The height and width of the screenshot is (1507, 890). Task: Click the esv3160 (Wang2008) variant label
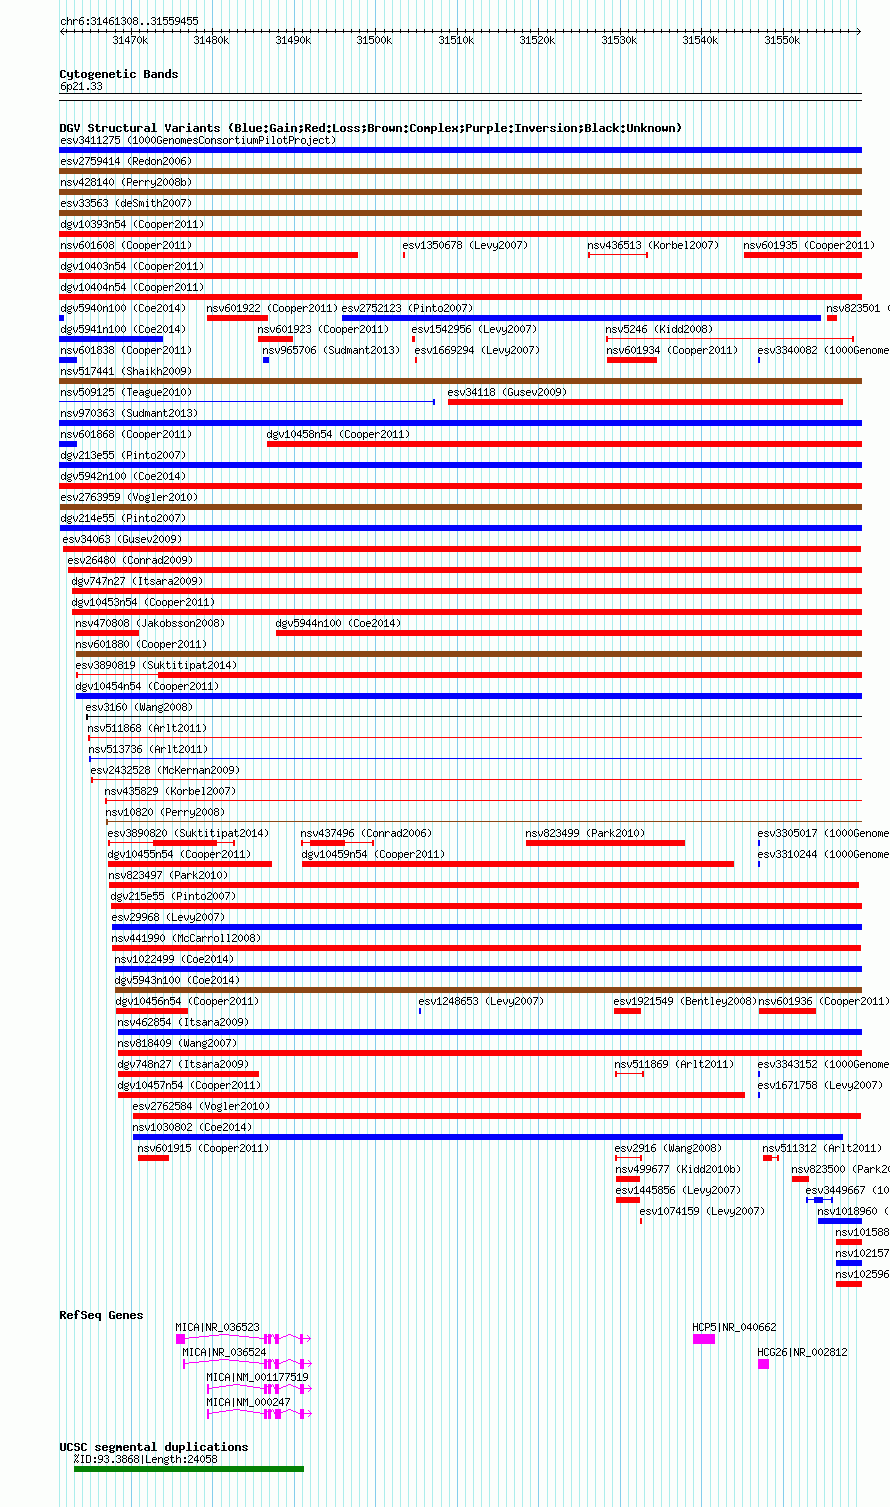139,707
